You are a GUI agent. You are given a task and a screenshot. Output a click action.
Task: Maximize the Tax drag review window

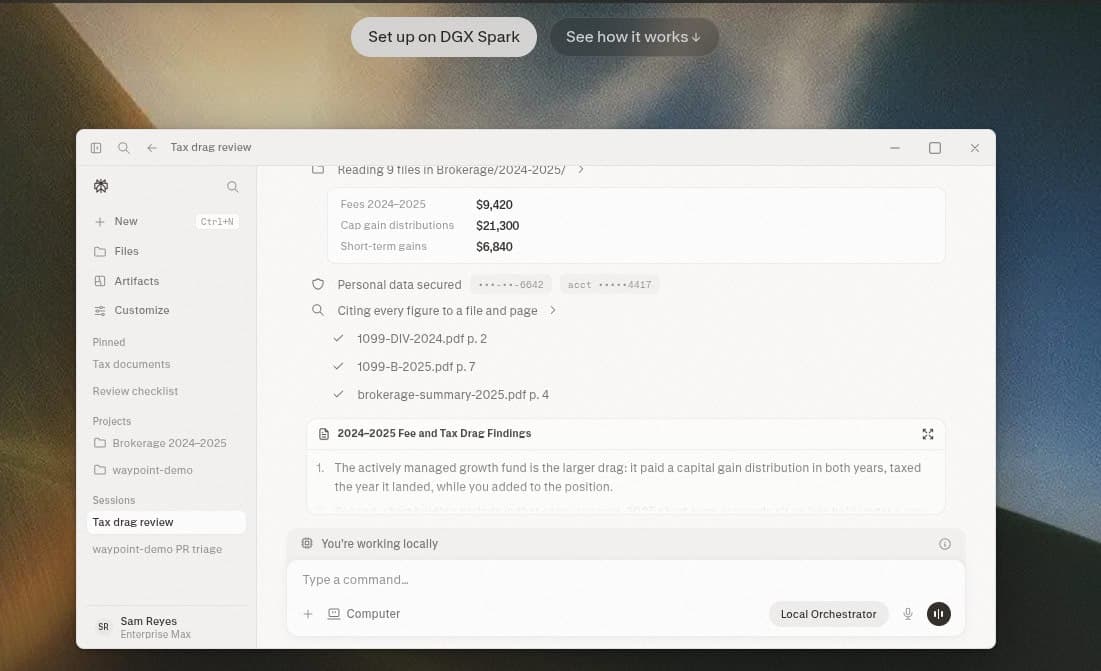click(935, 148)
